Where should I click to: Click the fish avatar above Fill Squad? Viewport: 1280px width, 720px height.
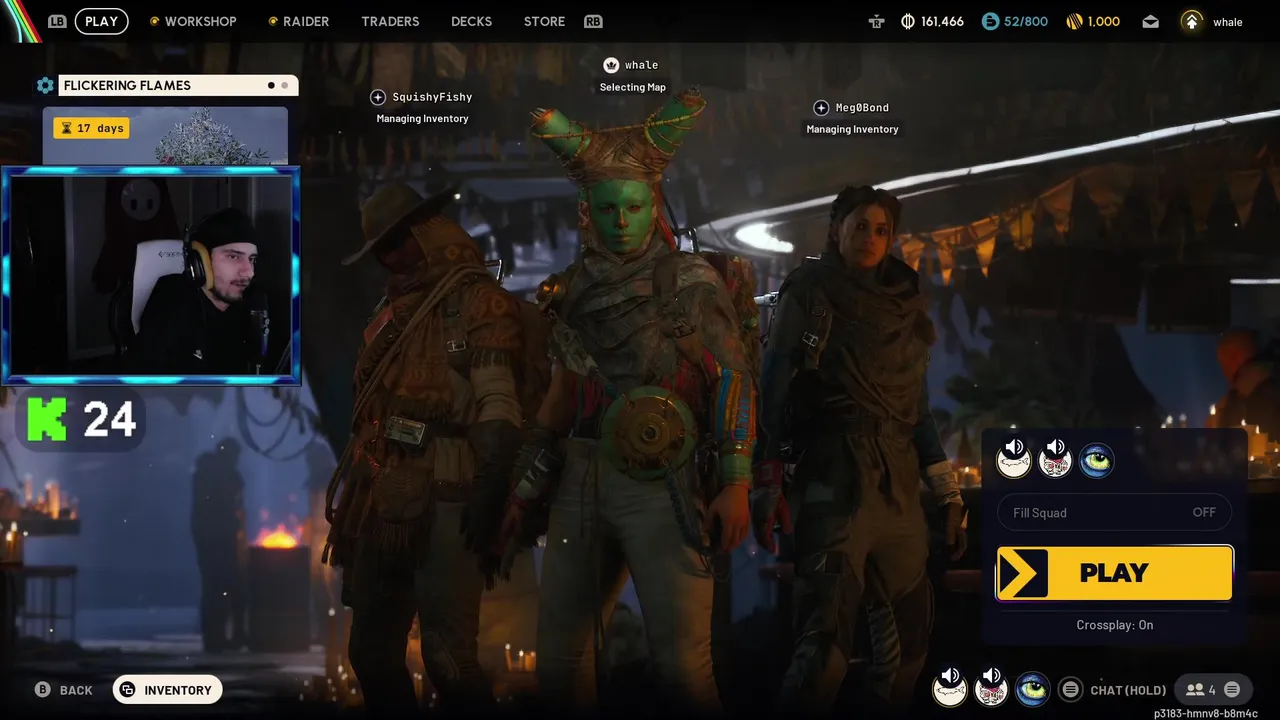tap(1014, 460)
